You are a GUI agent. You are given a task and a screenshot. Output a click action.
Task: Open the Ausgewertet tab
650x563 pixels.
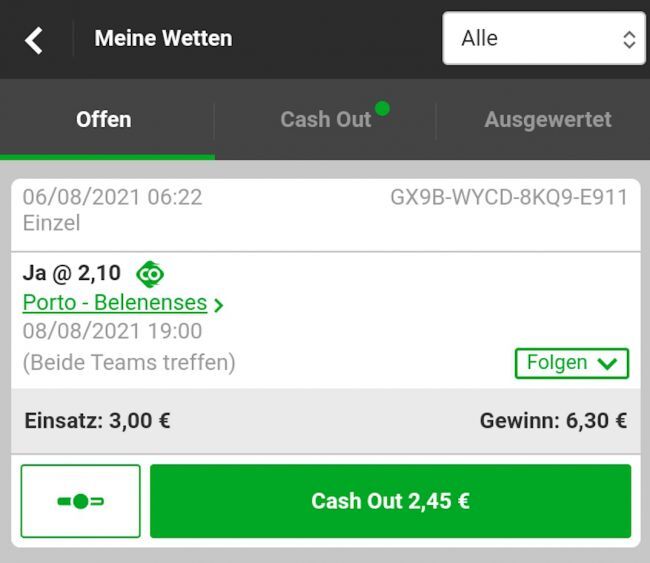tap(548, 119)
